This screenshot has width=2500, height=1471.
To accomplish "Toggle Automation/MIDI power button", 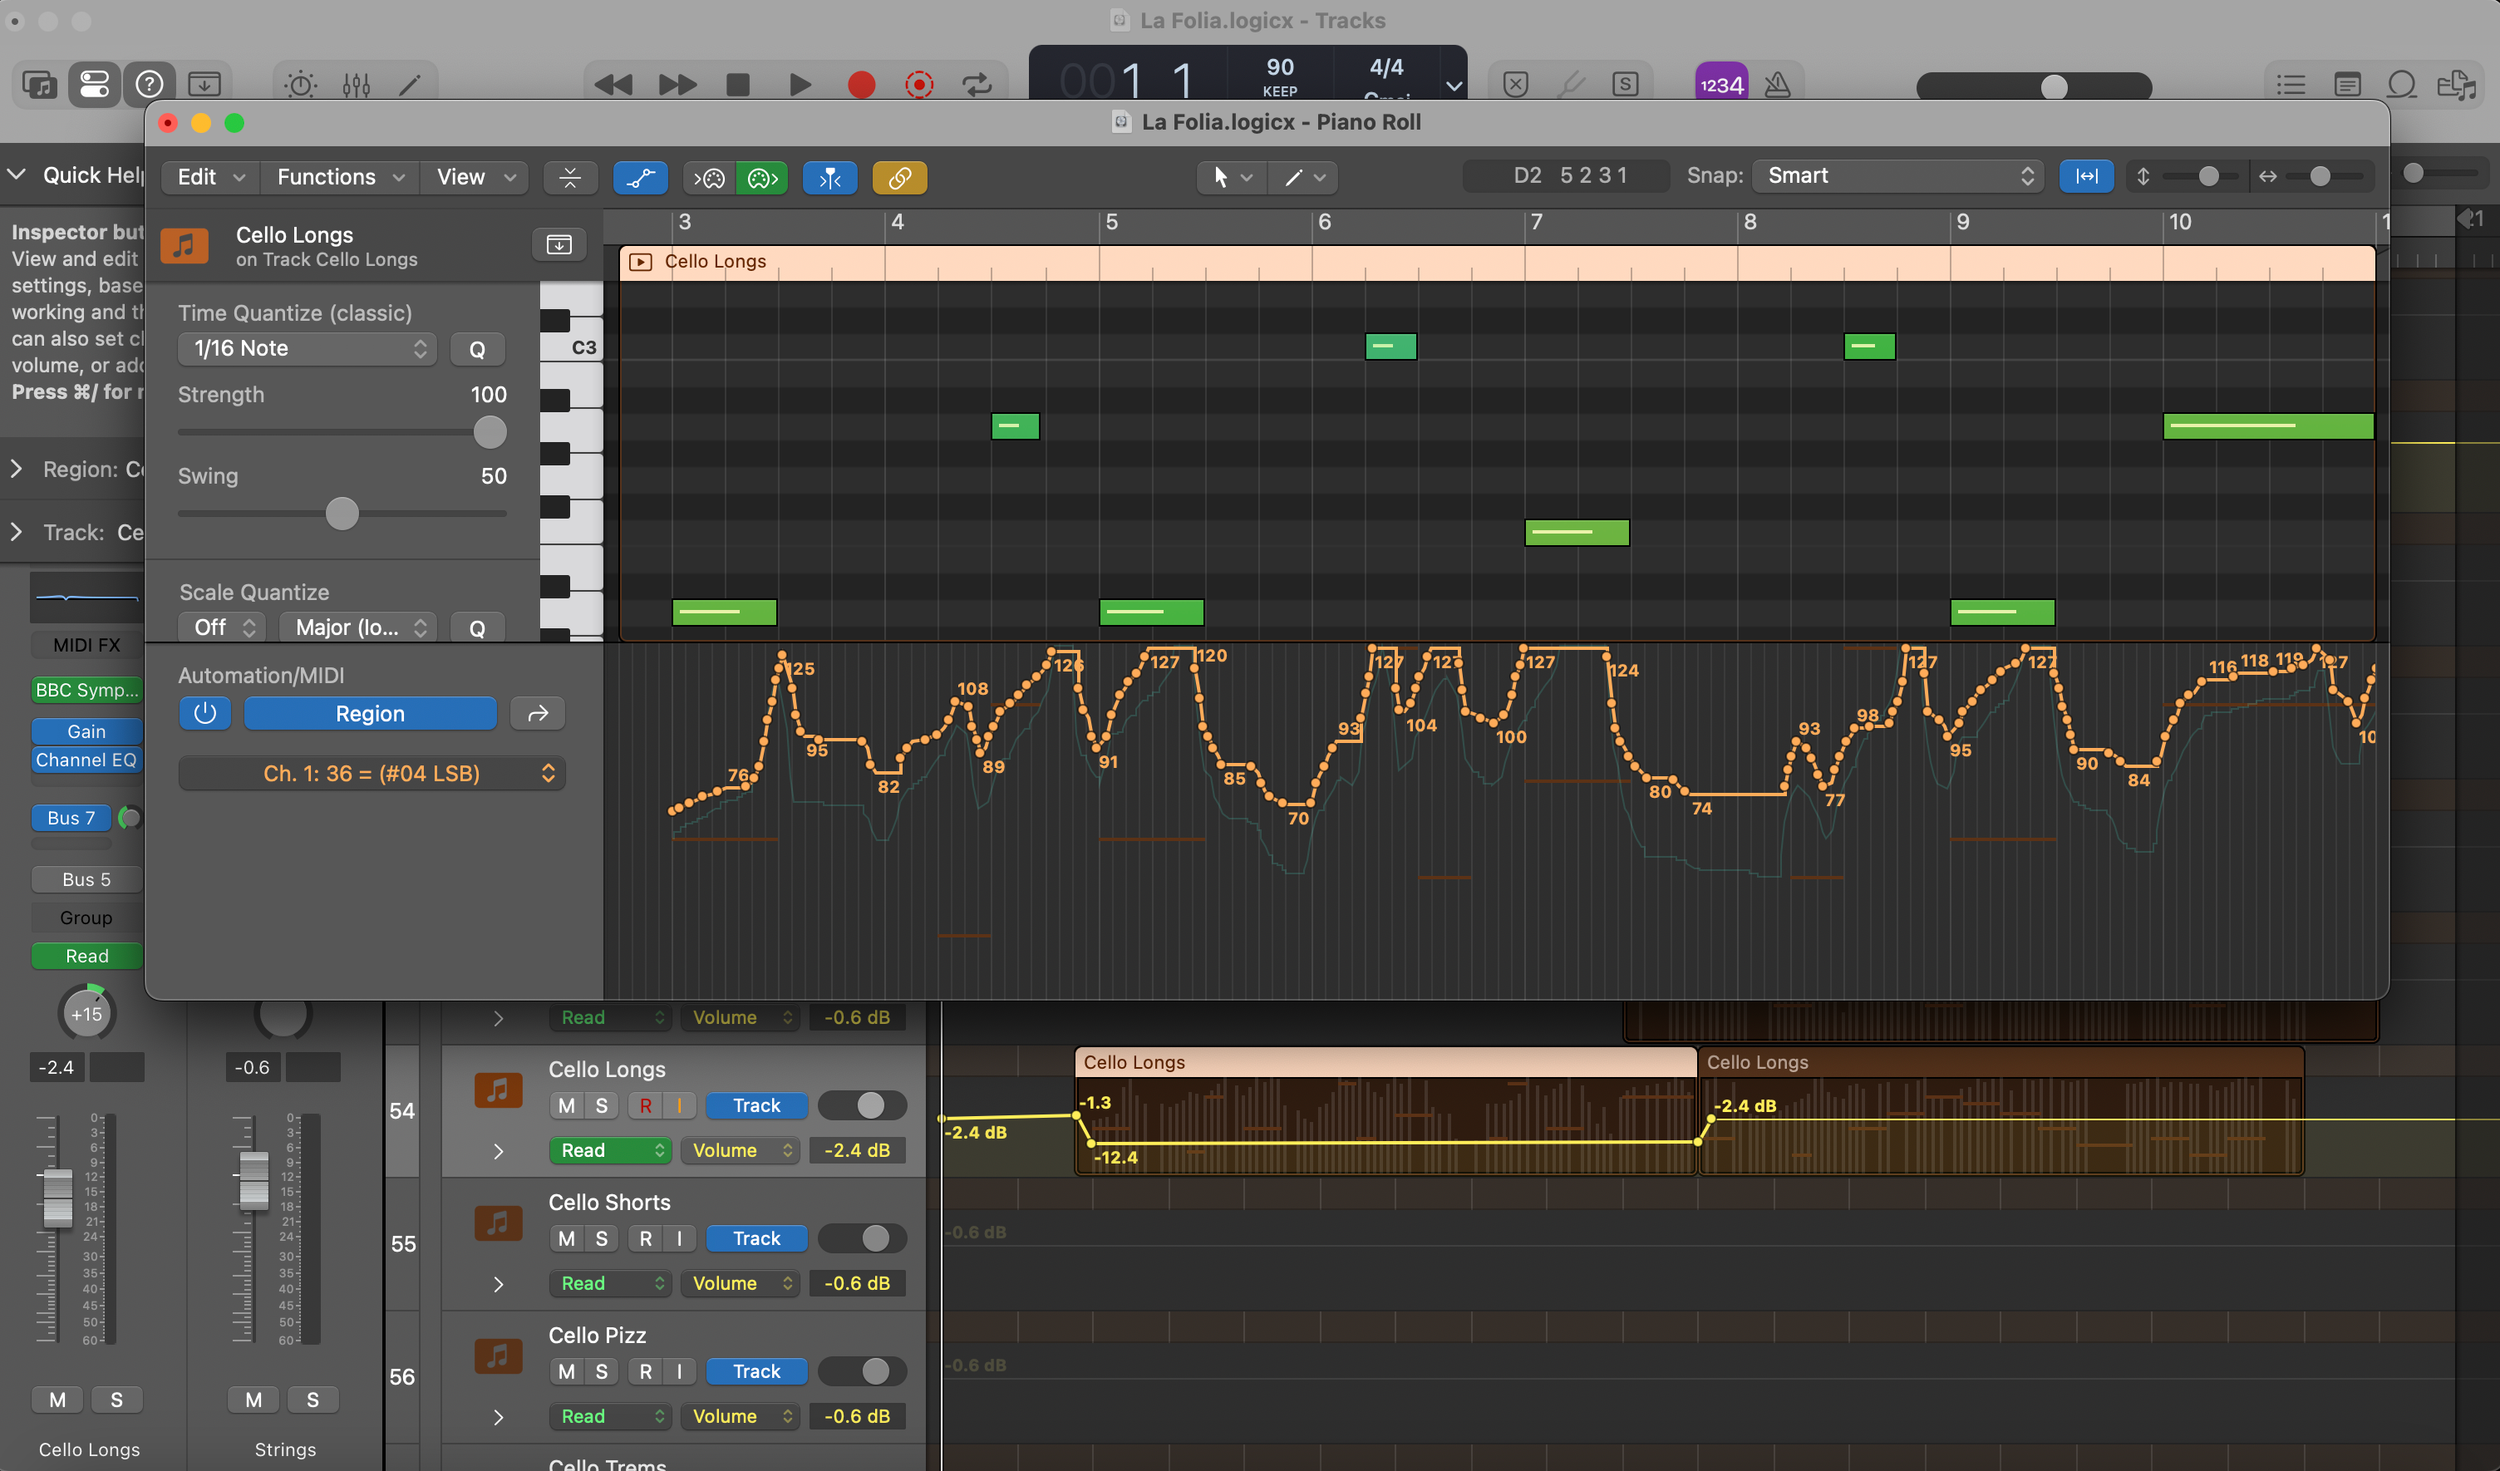I will (205, 713).
